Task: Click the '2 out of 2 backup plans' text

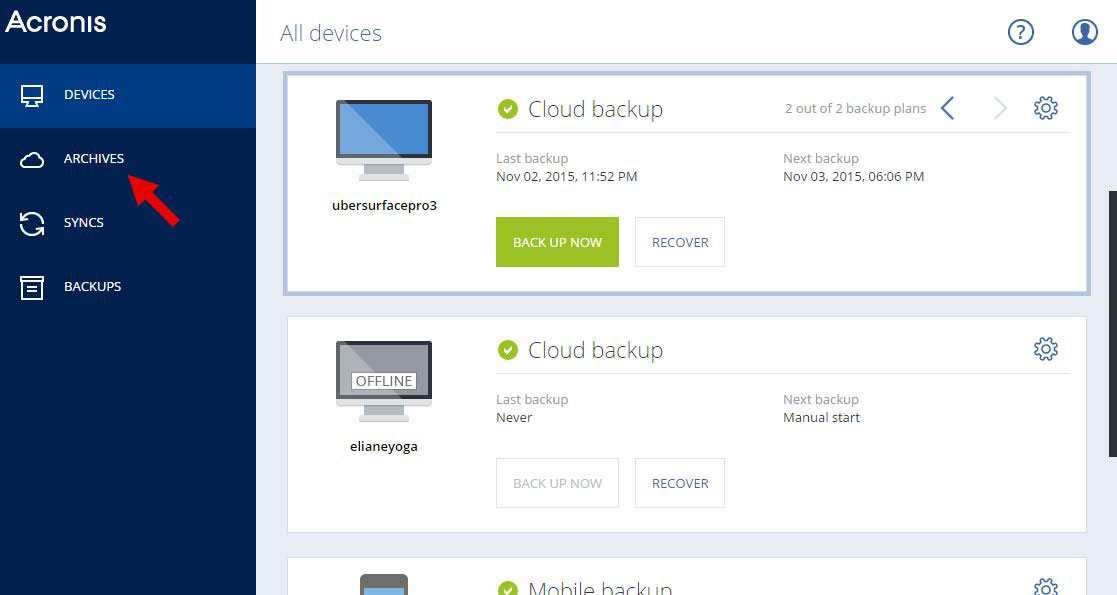Action: (855, 108)
